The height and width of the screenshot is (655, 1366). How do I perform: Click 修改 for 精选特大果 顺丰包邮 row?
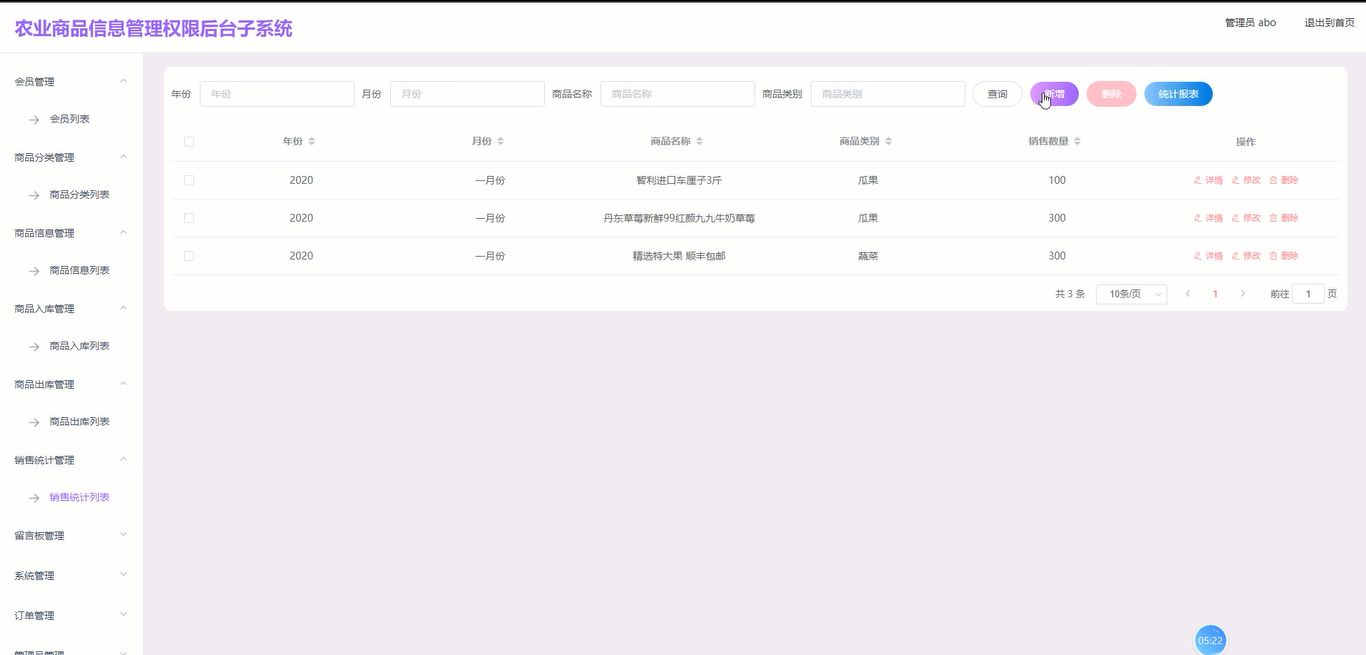point(1246,256)
